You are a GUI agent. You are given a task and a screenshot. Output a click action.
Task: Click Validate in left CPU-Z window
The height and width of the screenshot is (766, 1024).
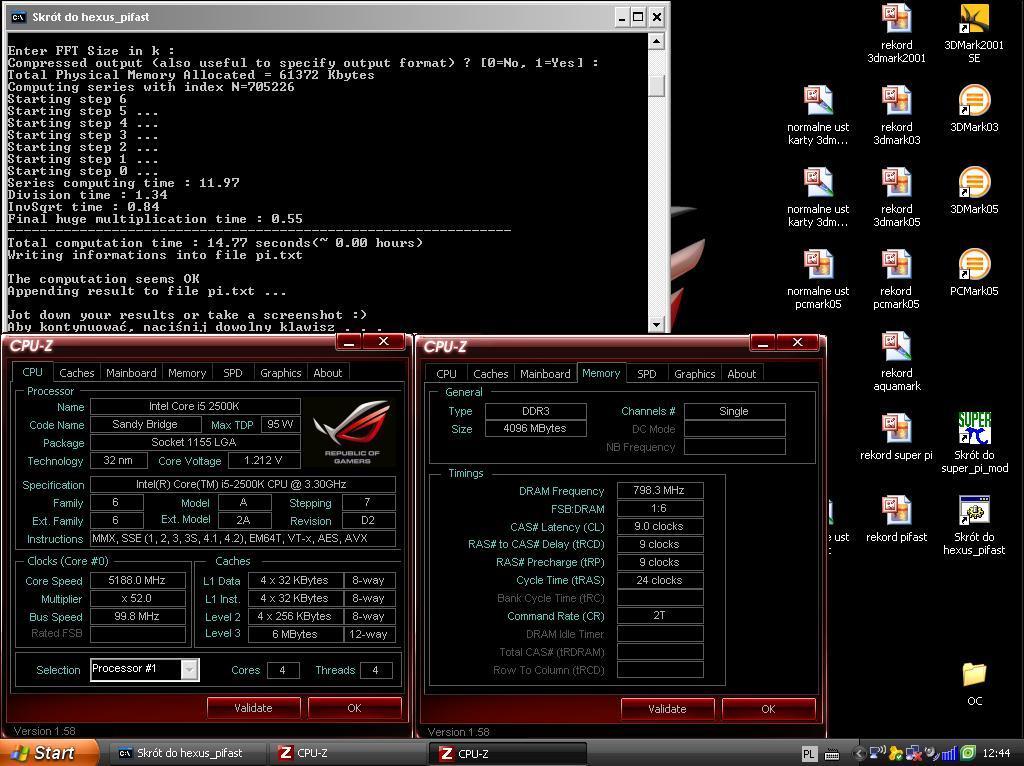[253, 708]
